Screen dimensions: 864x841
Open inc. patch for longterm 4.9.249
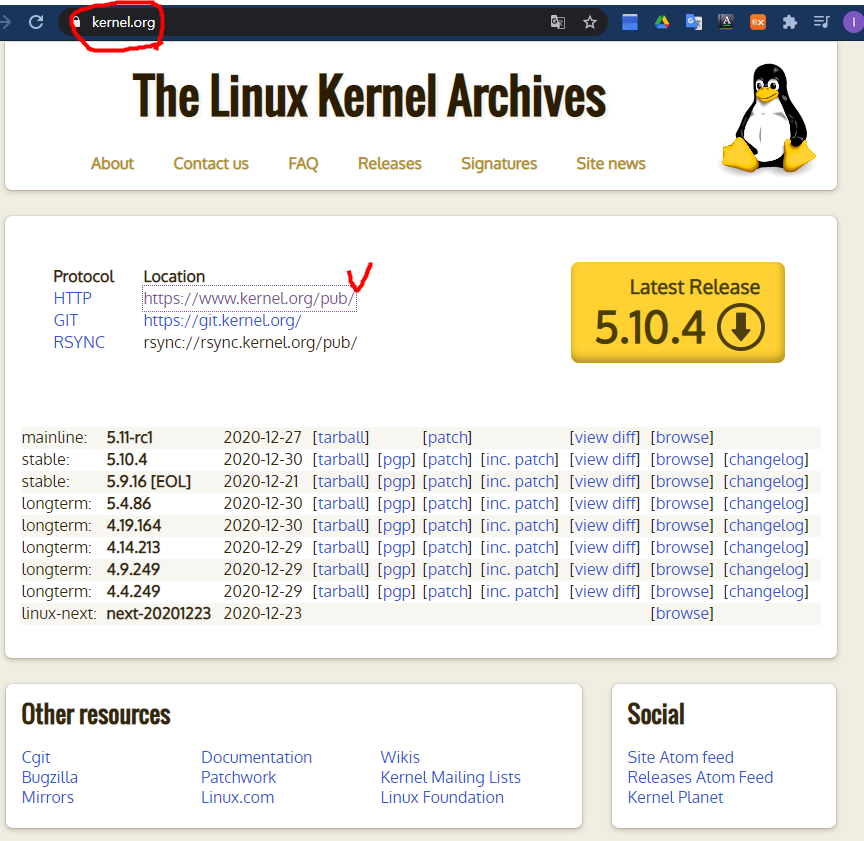(x=520, y=570)
